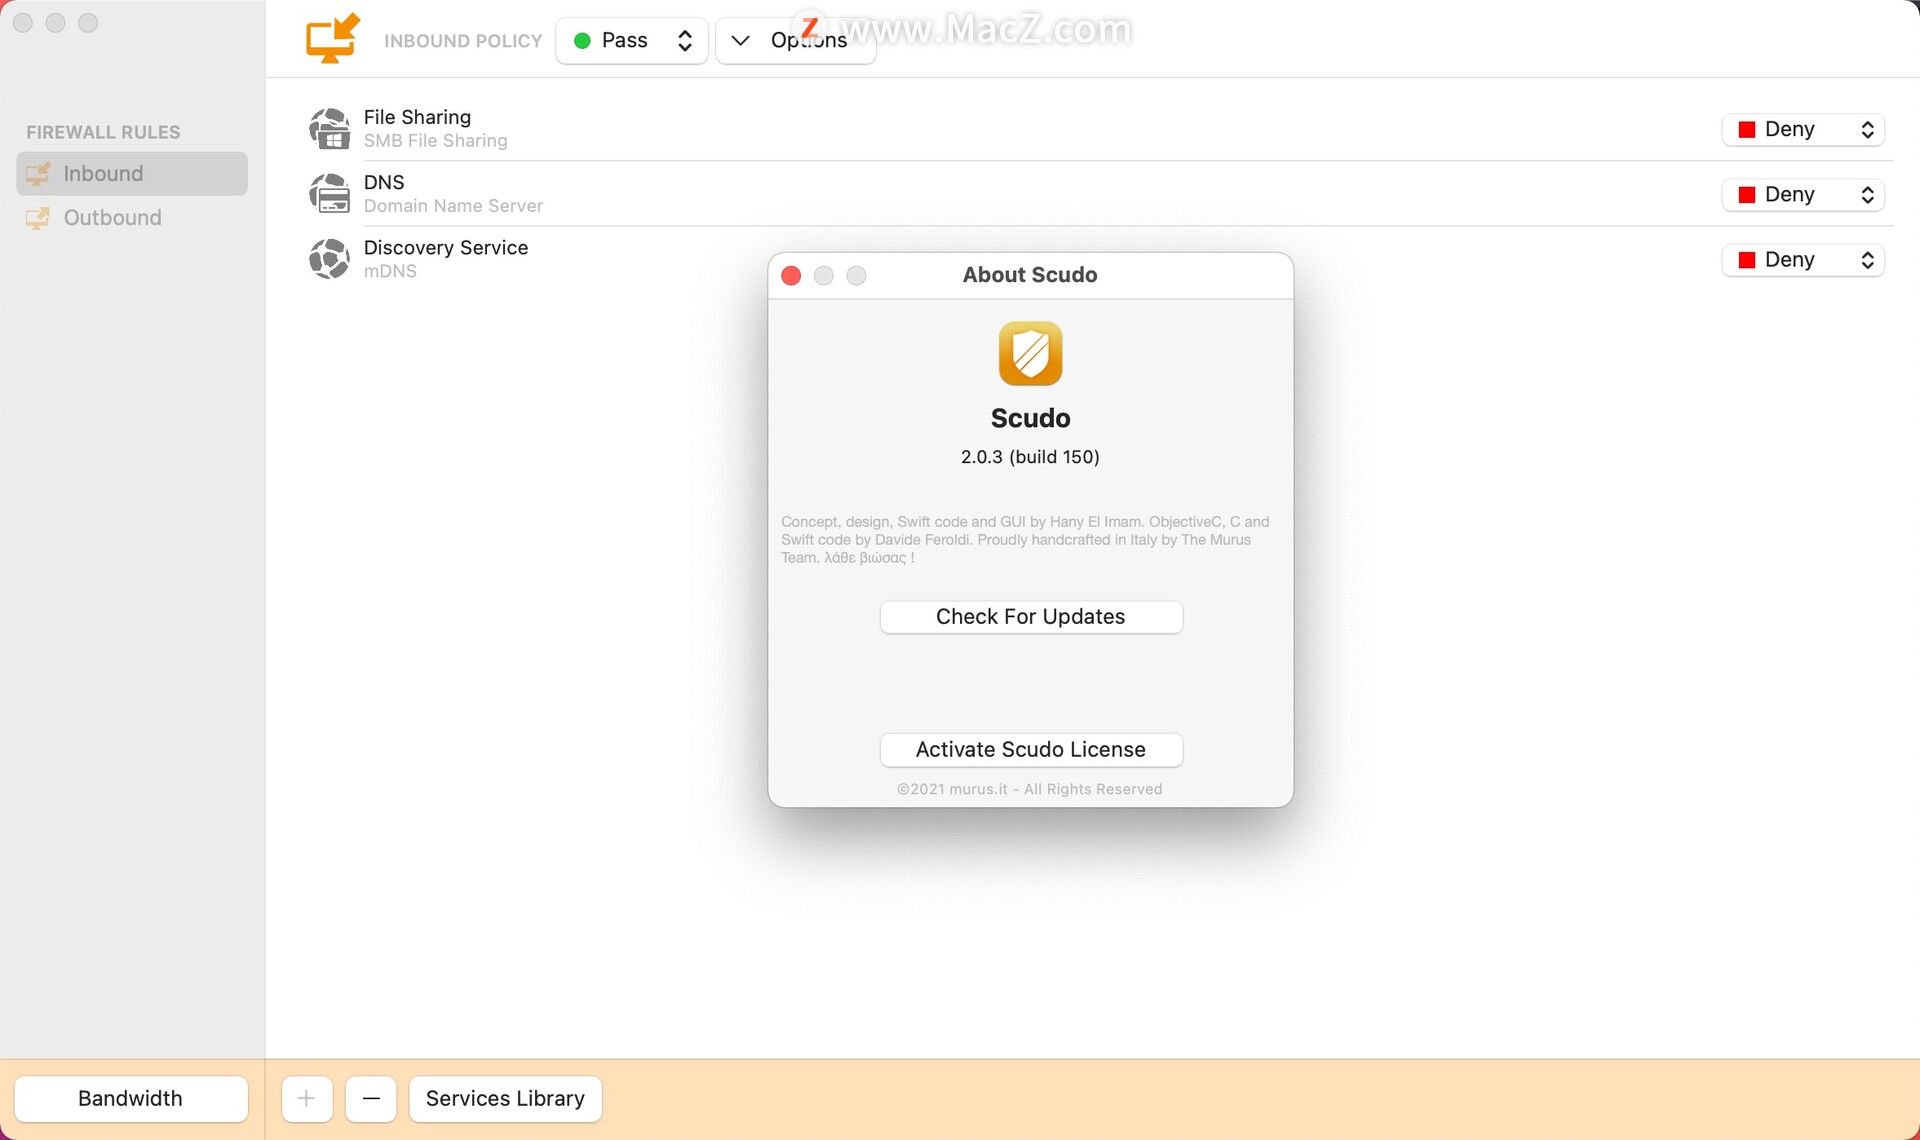Close the About Scudo window

(x=791, y=276)
